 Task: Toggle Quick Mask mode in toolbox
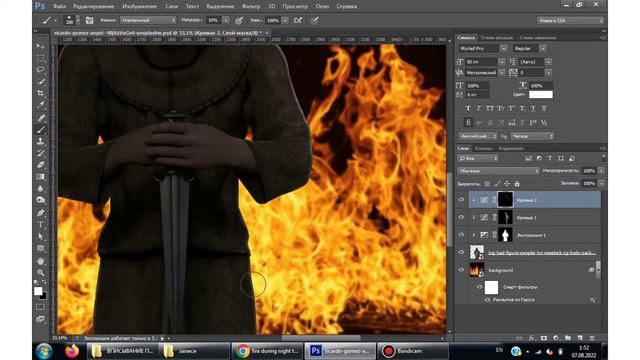click(40, 307)
